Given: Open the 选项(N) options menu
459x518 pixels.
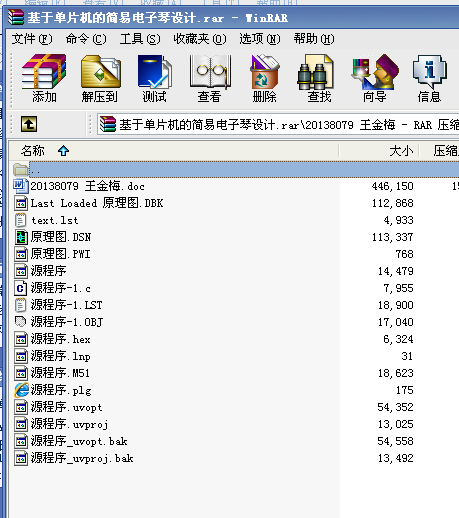Looking at the screenshot, I should 260,39.
